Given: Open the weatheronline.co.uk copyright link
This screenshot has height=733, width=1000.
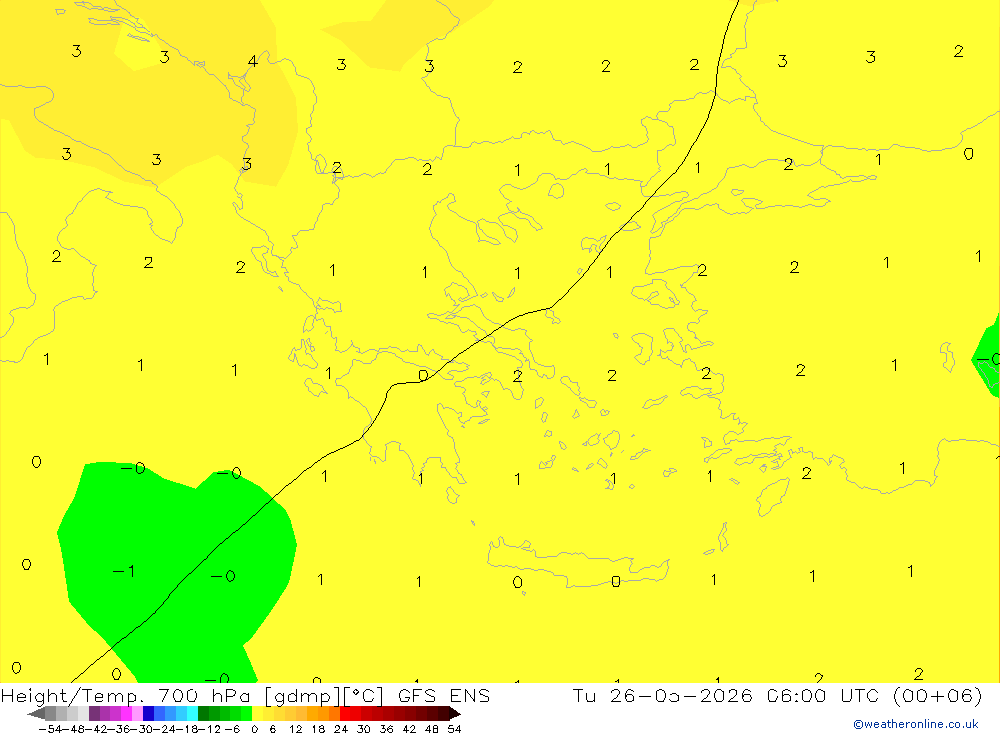Looking at the screenshot, I should (915, 724).
